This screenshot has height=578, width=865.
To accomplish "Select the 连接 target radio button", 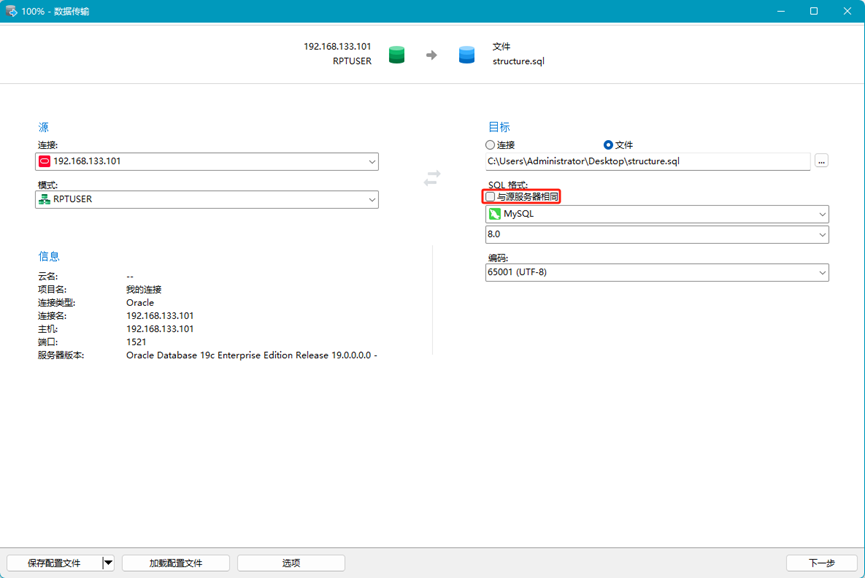I will point(490,145).
